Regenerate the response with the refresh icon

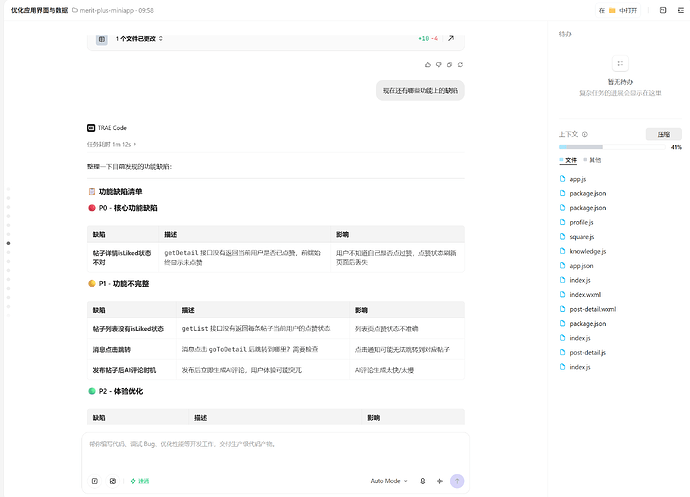[460, 65]
